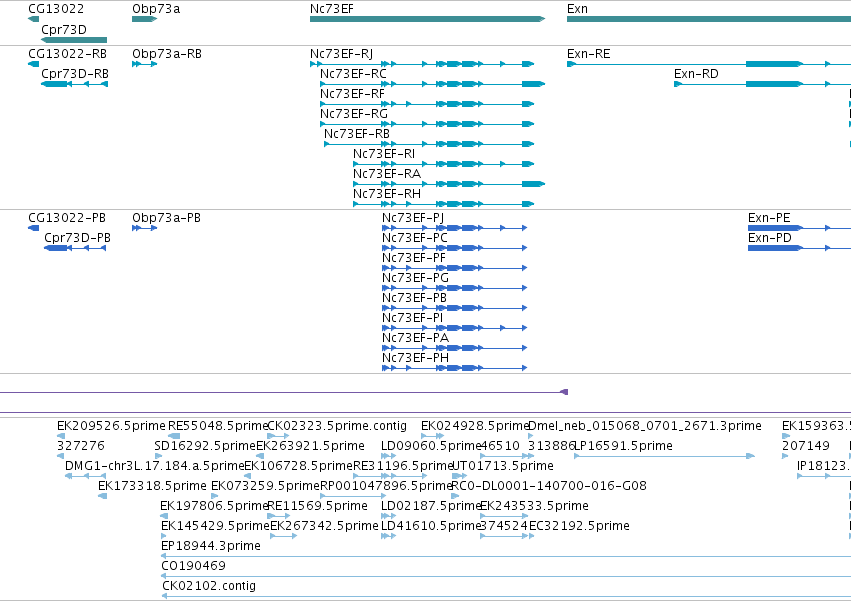Select CK02102.contig feature
The image size is (851, 601).
(x=209, y=586)
